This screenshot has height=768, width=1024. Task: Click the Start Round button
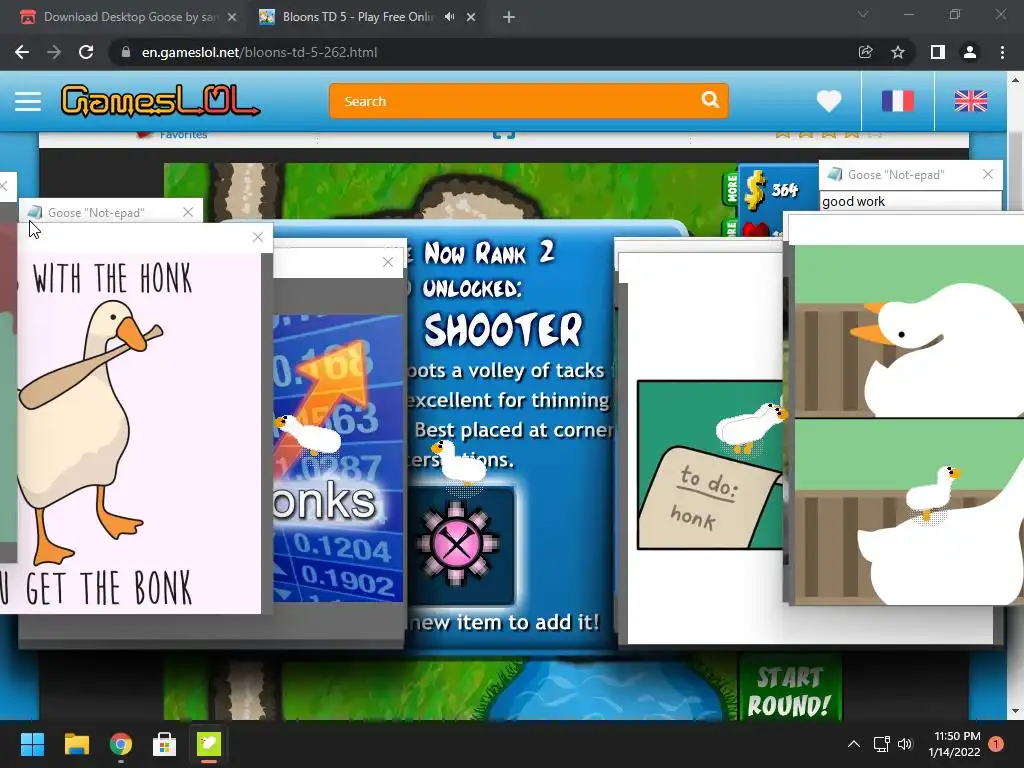[x=790, y=691]
